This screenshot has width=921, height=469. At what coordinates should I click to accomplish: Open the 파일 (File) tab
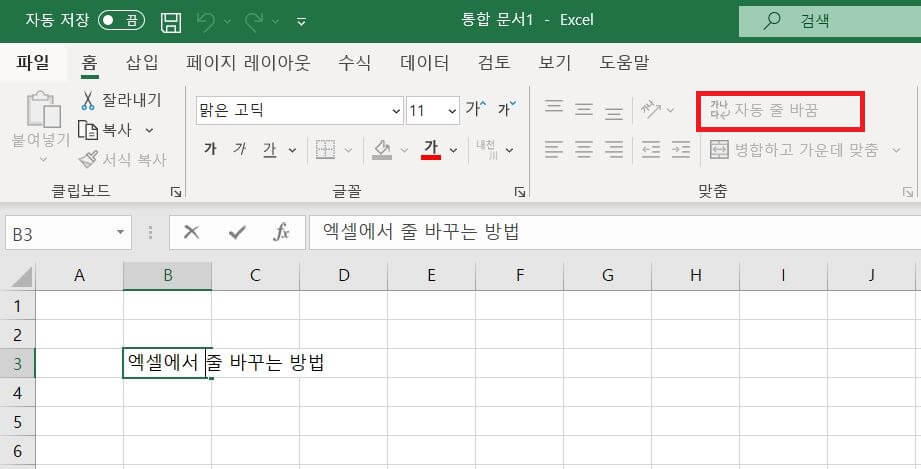[33, 62]
